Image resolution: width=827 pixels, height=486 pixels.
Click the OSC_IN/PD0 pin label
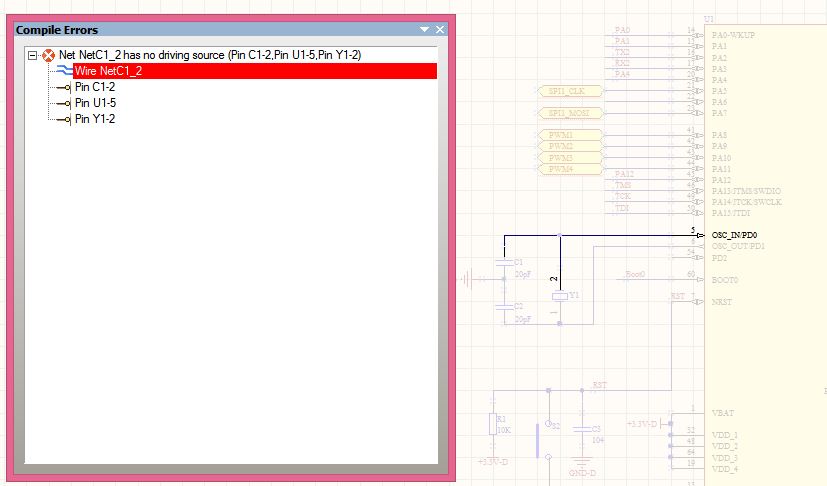click(x=734, y=235)
